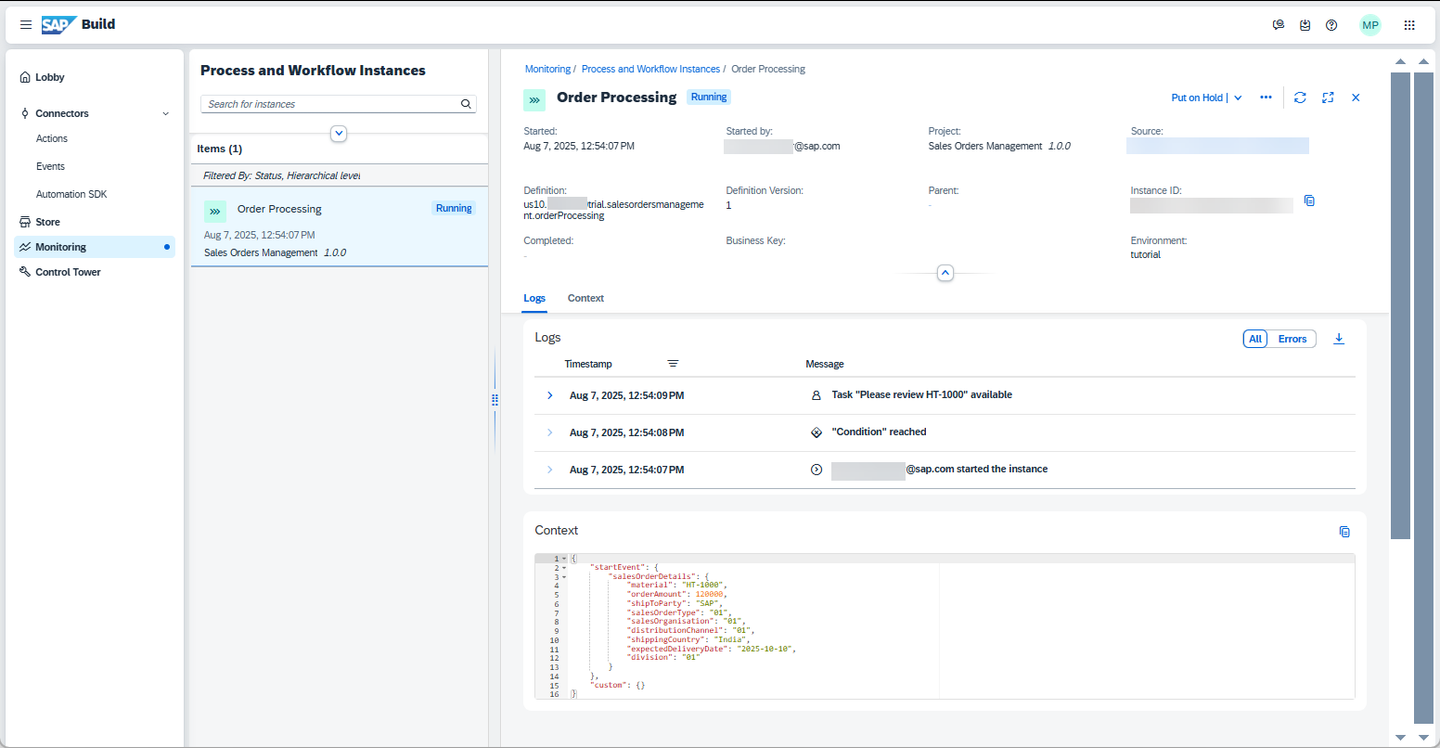Click the start event icon in last log row
Screen dimensions: 1440x748
[x=816, y=469]
